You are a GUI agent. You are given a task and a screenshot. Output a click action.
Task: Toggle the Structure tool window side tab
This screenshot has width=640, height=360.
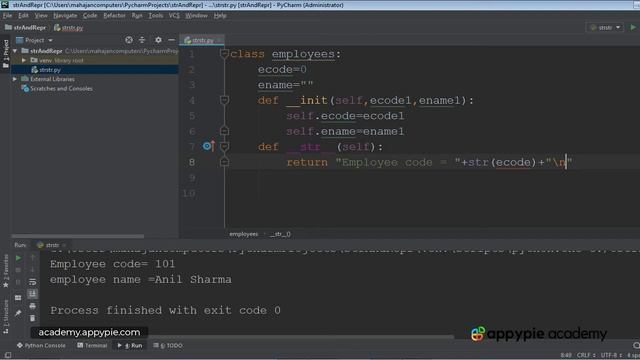tap(5, 316)
